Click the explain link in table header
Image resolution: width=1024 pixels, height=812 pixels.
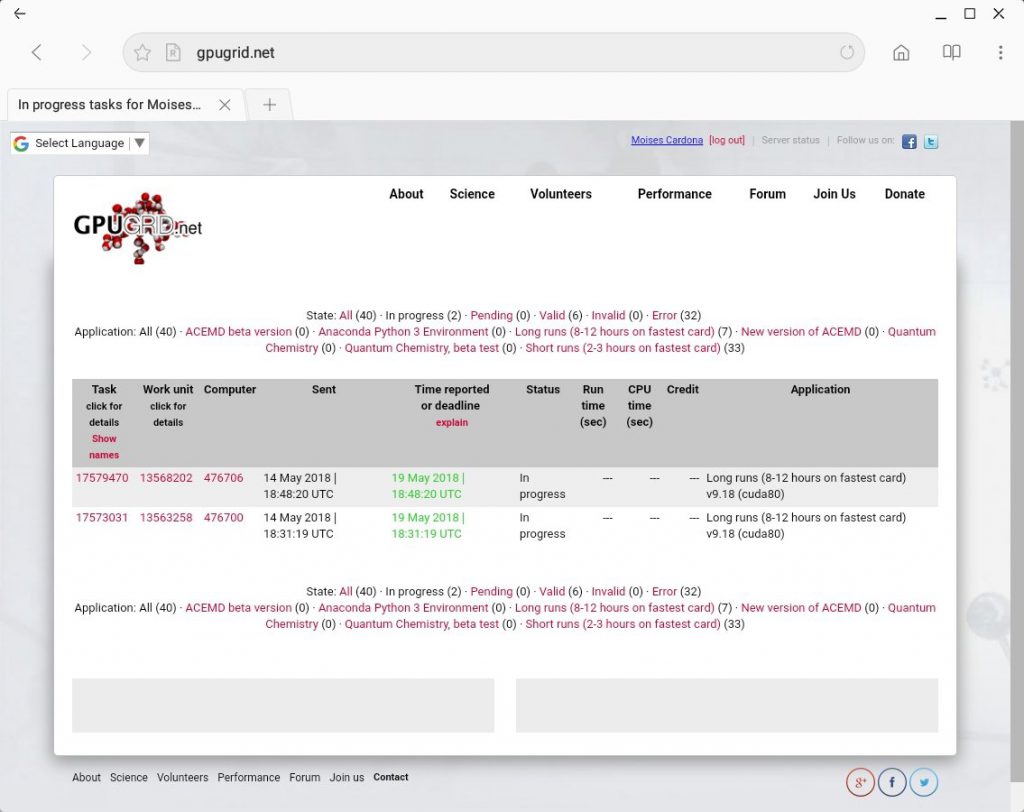pos(451,423)
